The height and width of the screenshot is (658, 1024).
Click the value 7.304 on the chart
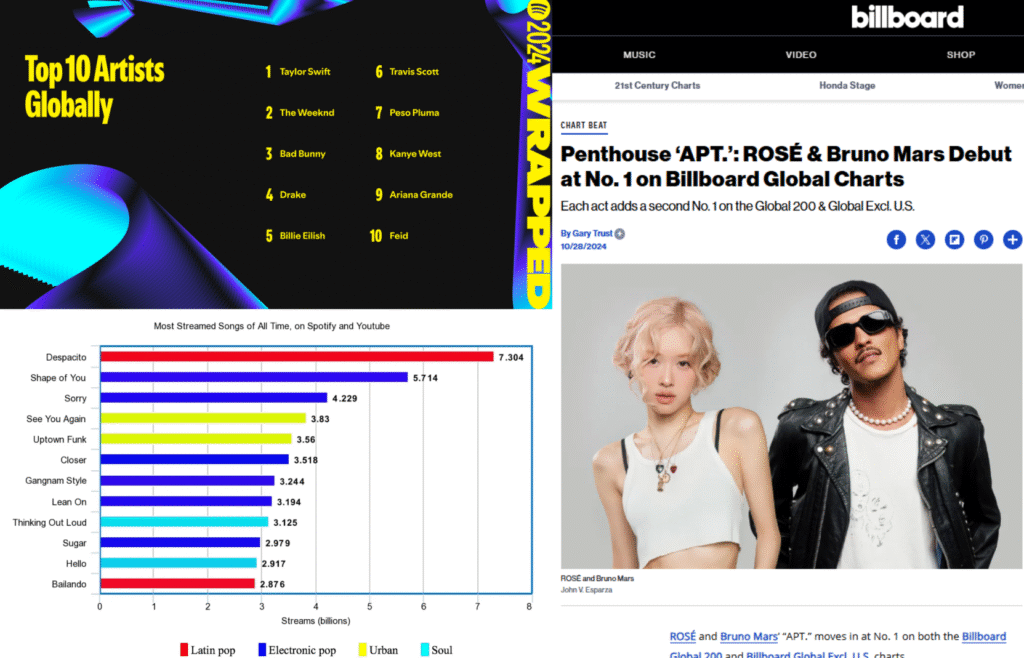pyautogui.click(x=511, y=357)
